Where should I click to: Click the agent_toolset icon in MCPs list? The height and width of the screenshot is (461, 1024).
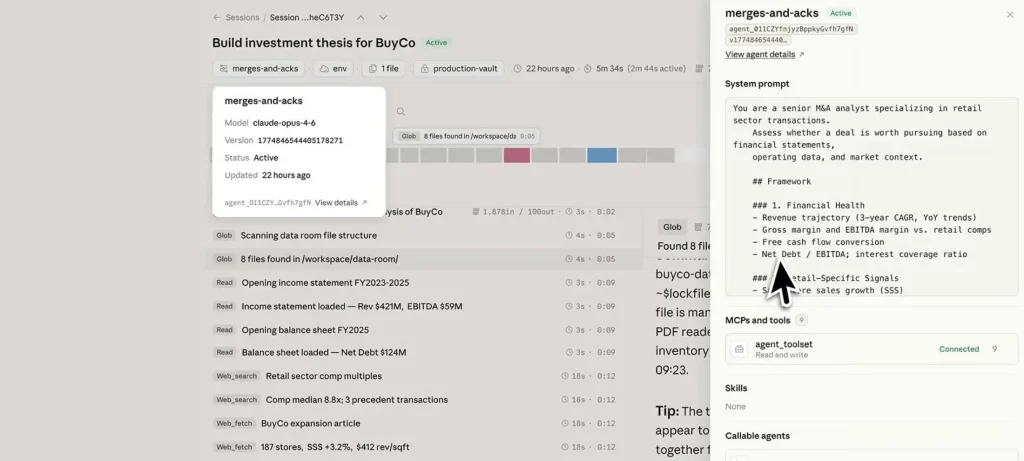pos(739,349)
